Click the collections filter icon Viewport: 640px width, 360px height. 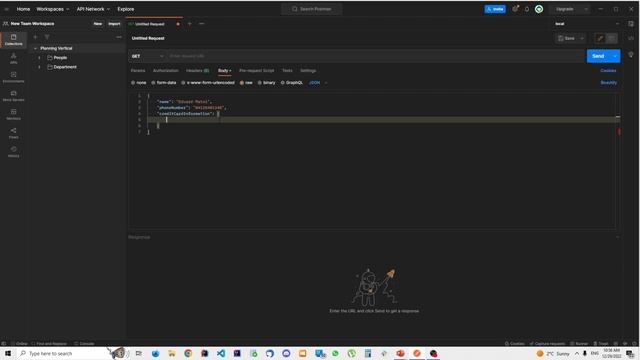point(47,37)
